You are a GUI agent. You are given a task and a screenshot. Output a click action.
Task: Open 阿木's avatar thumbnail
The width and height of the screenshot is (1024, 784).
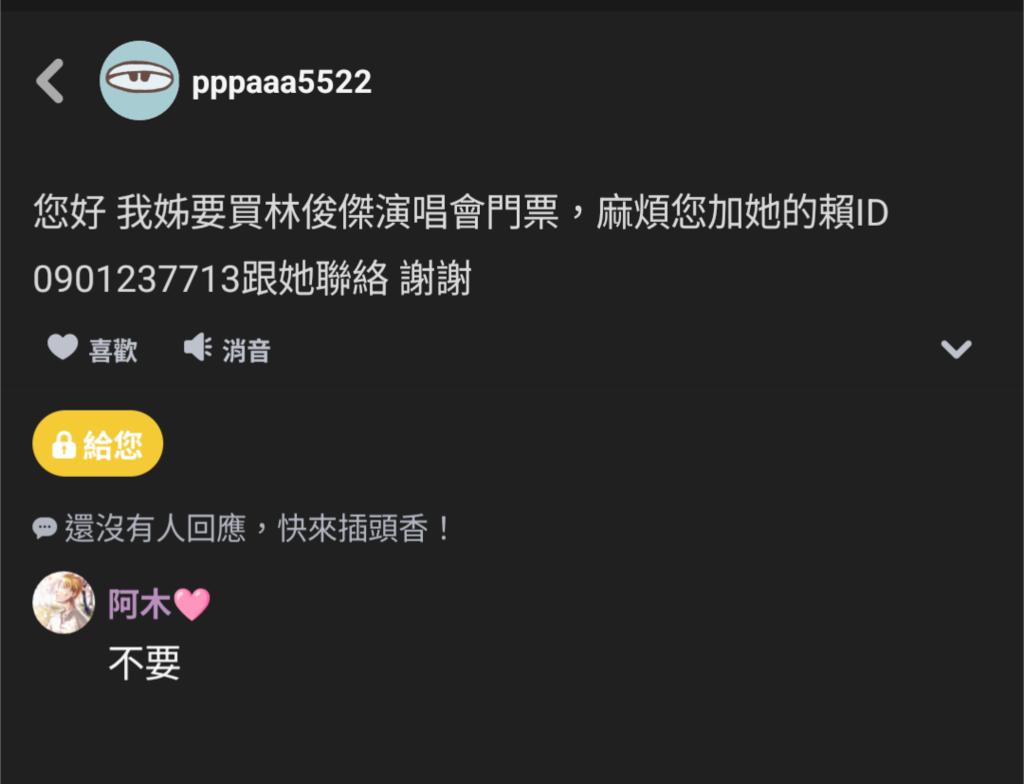pos(64,602)
